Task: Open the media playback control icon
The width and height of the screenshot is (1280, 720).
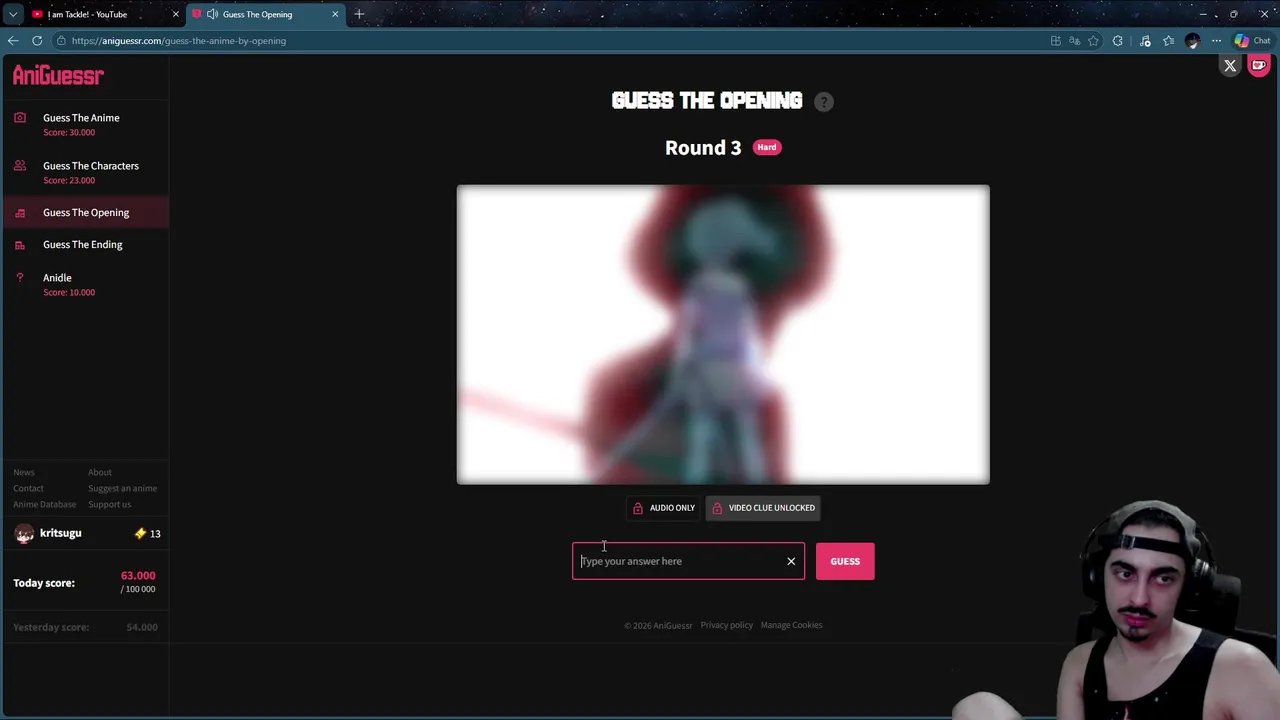Action: click(1145, 41)
